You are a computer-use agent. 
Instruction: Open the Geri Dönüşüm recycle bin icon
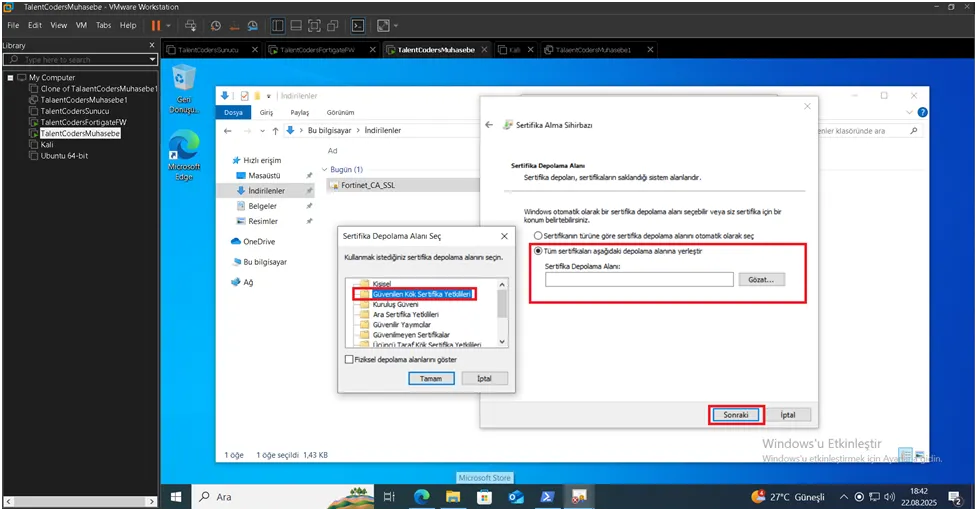click(184, 90)
